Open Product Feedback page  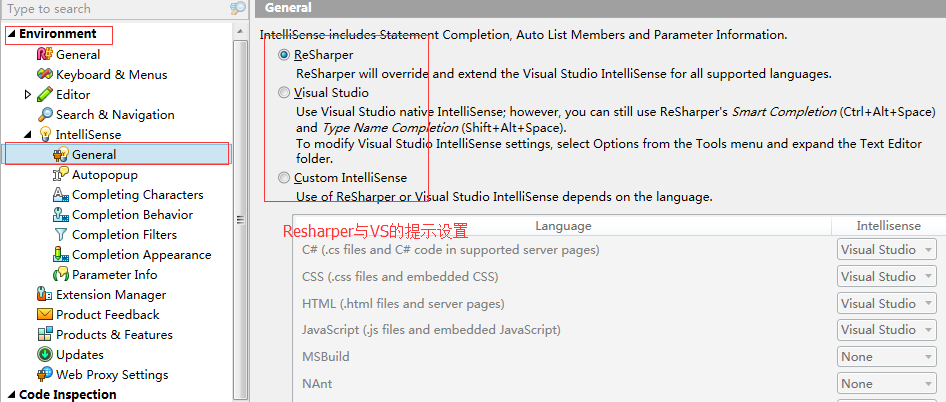coord(107,314)
